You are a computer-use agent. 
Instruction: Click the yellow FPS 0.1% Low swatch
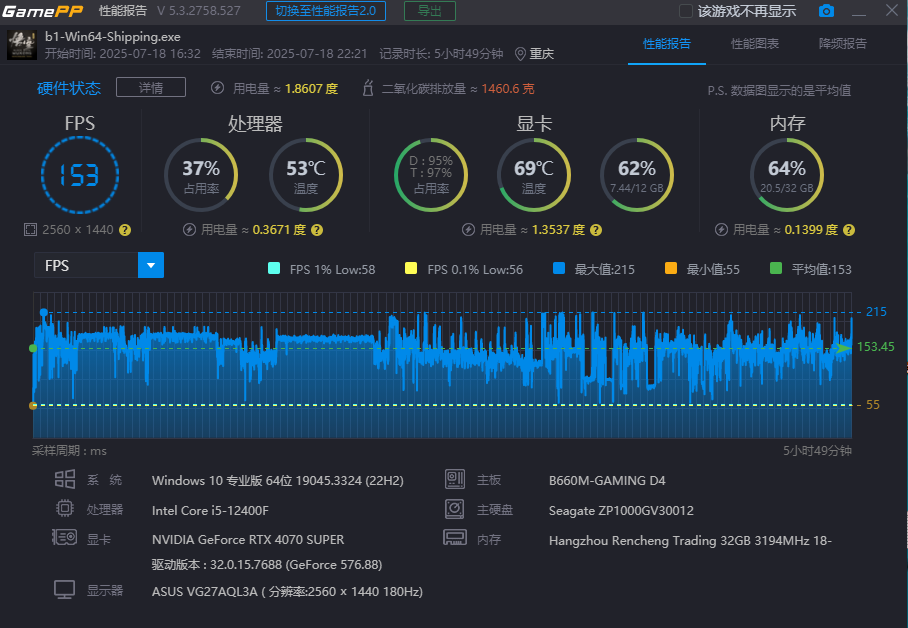[411, 268]
